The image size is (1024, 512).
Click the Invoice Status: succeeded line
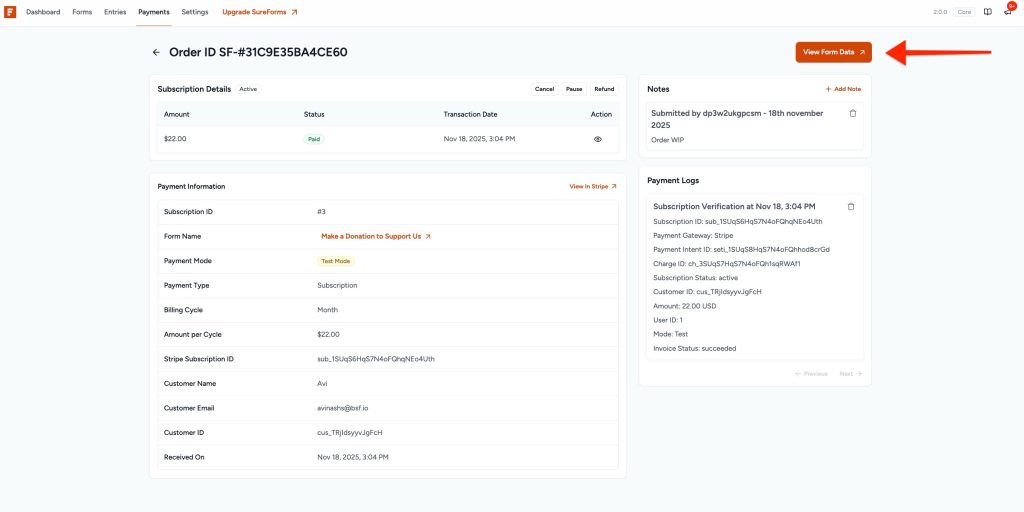[695, 349]
